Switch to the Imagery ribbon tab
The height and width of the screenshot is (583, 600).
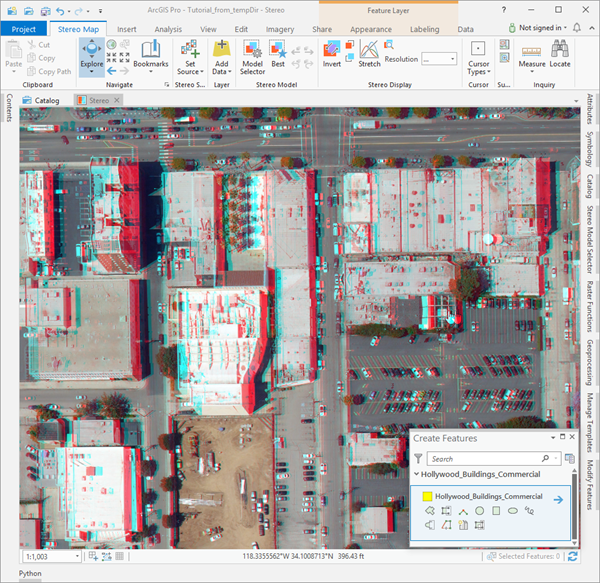[280, 29]
